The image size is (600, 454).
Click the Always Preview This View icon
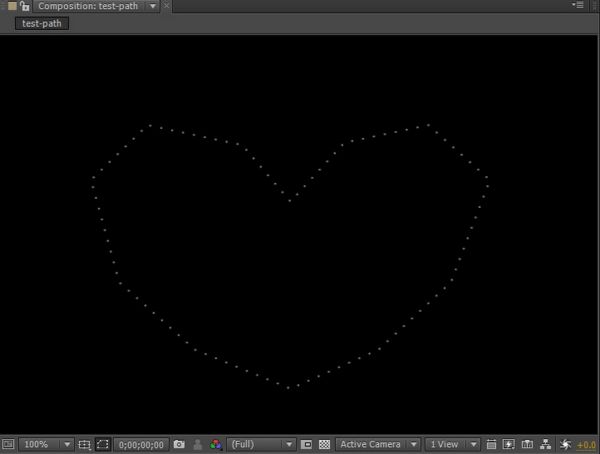8,444
